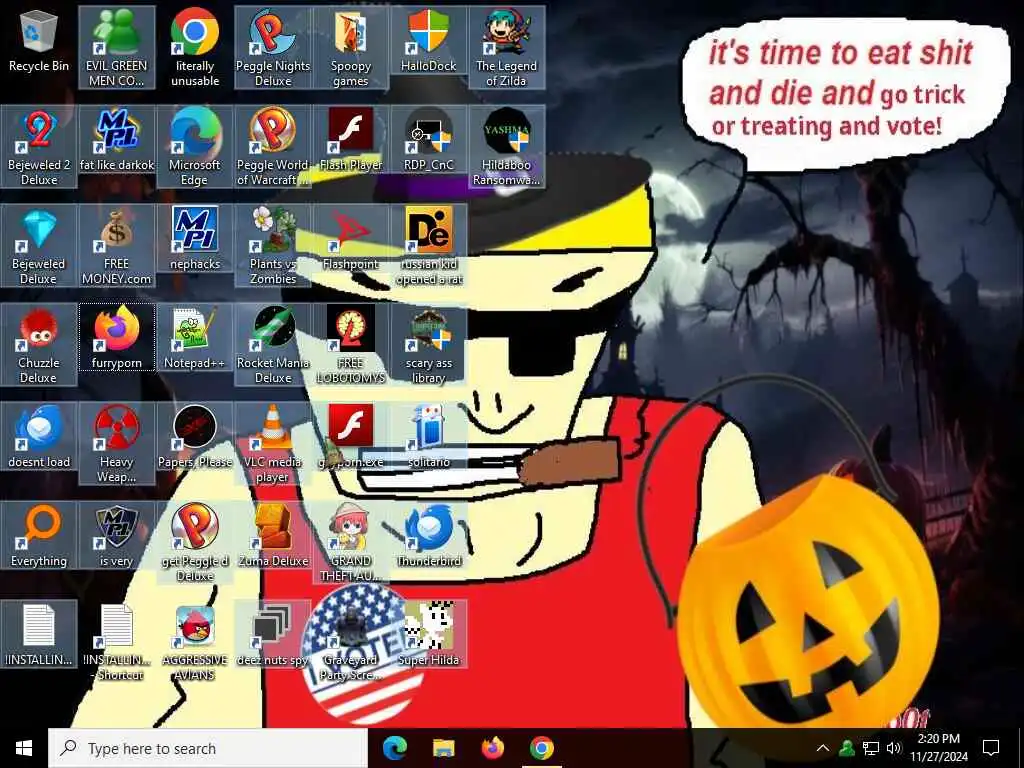Select the VLC media player shortcut
1024x768 pixels.
[x=273, y=443]
